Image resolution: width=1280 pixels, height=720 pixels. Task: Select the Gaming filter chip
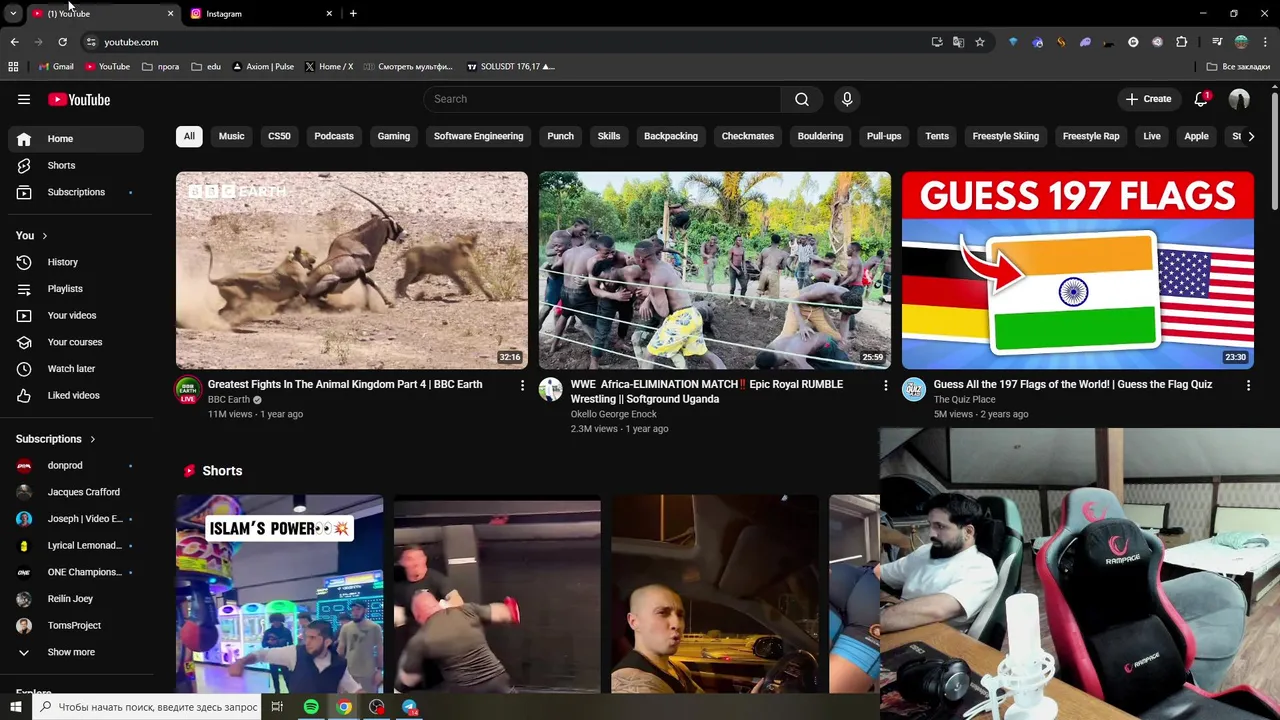click(394, 136)
